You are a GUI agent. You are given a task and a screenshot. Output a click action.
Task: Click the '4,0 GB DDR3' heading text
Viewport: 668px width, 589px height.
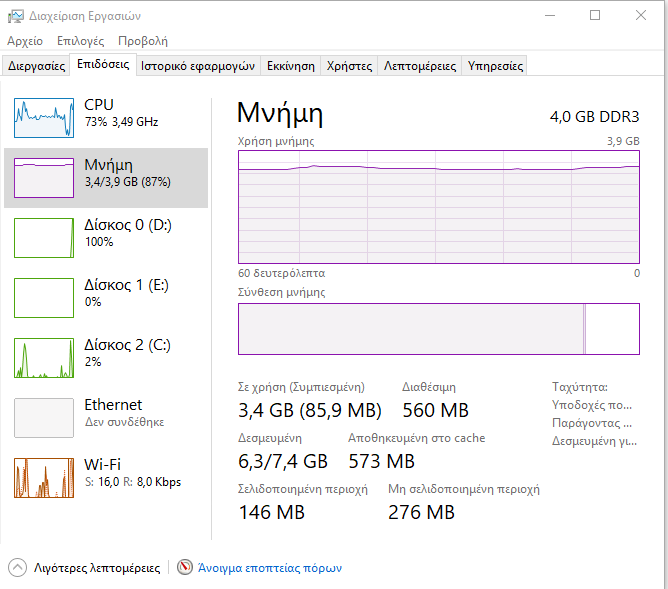tap(594, 117)
